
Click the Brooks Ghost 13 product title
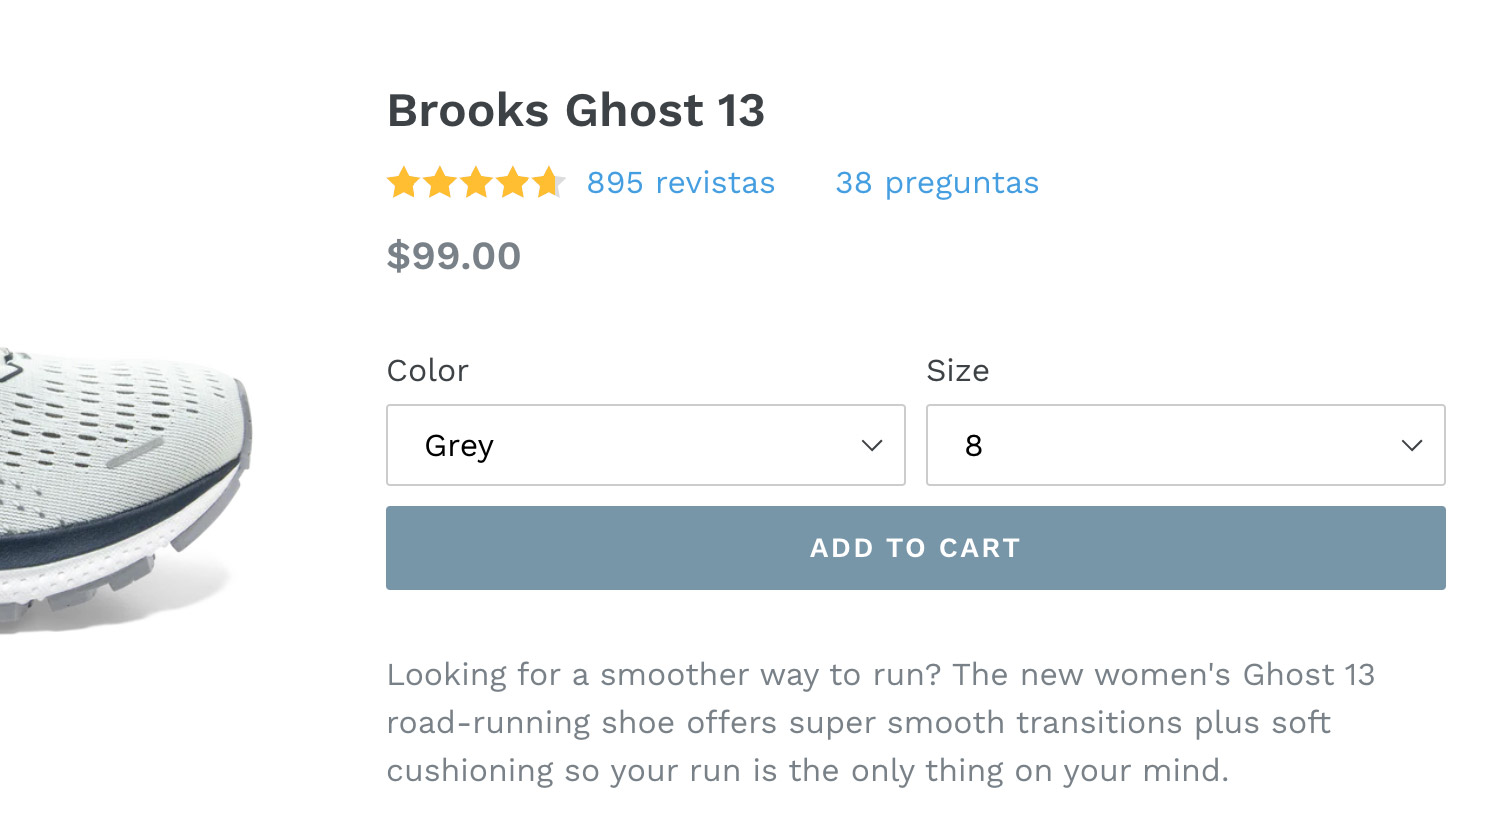point(576,110)
